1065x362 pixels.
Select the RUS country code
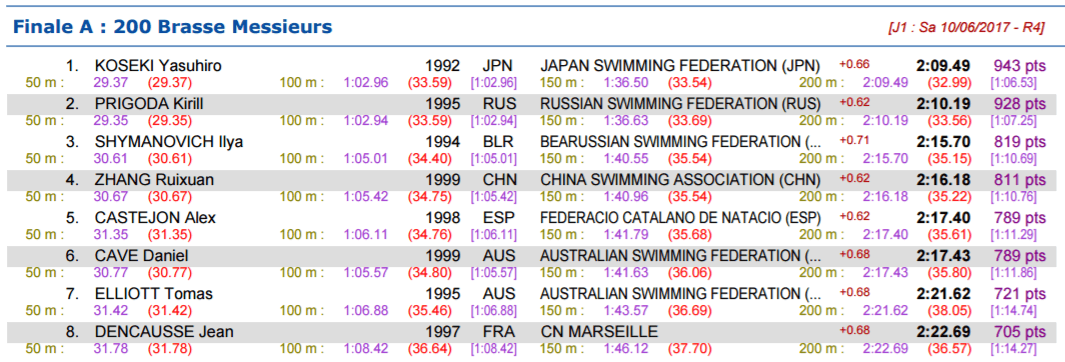(x=499, y=104)
